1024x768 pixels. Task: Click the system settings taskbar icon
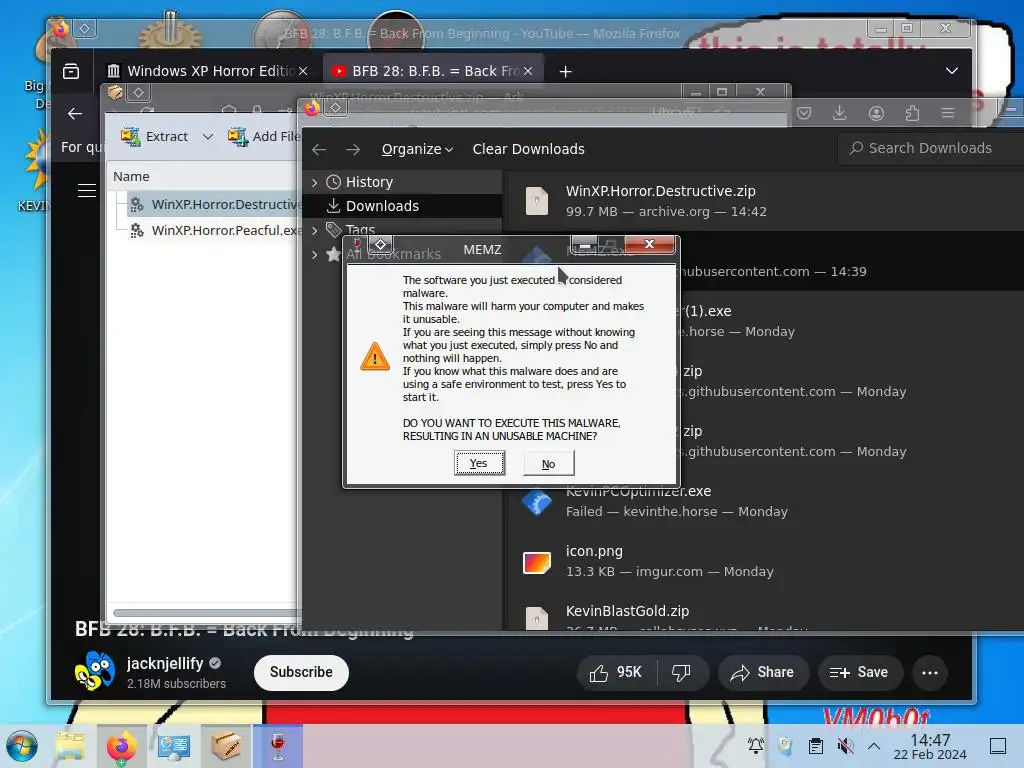[174, 746]
